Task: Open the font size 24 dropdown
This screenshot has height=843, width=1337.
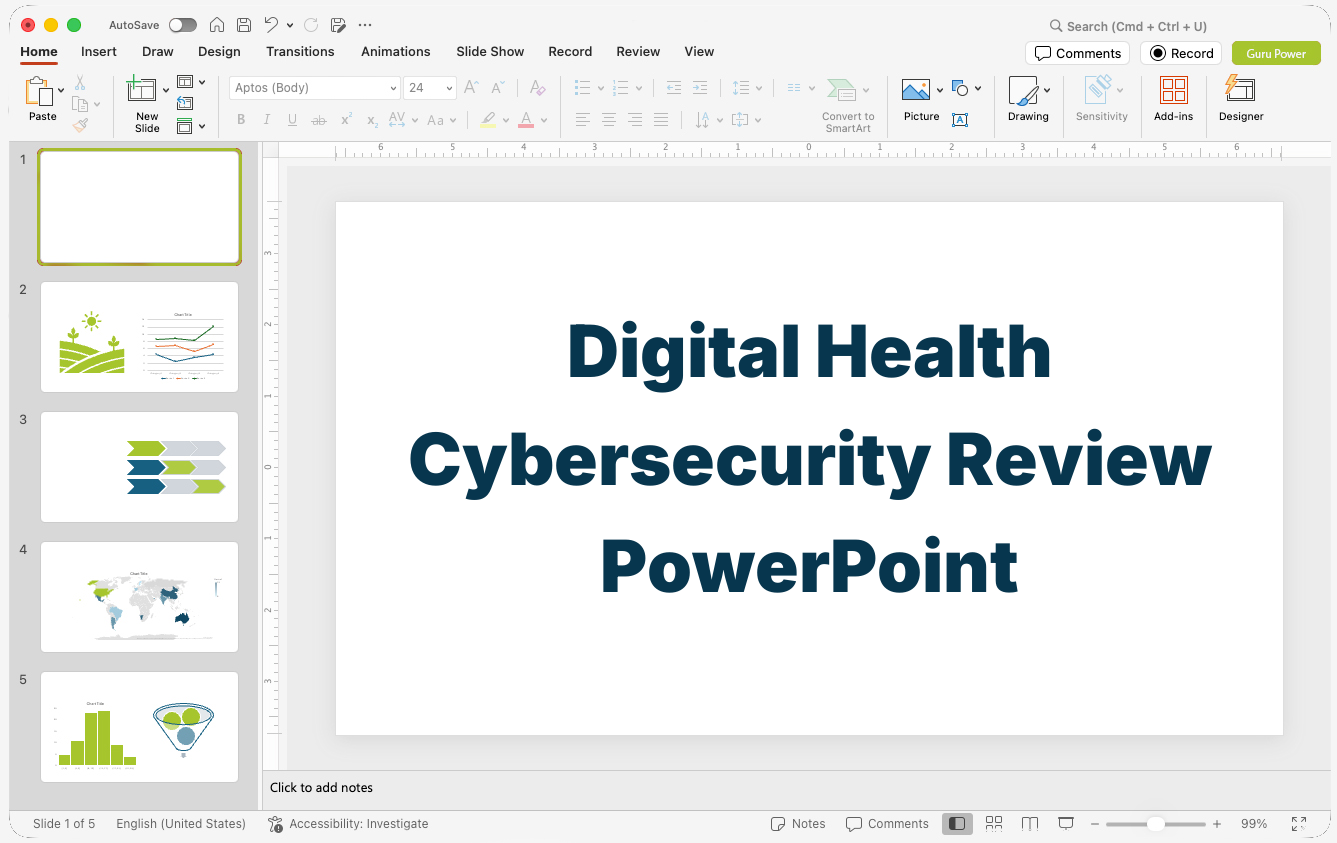Action: [x=430, y=88]
